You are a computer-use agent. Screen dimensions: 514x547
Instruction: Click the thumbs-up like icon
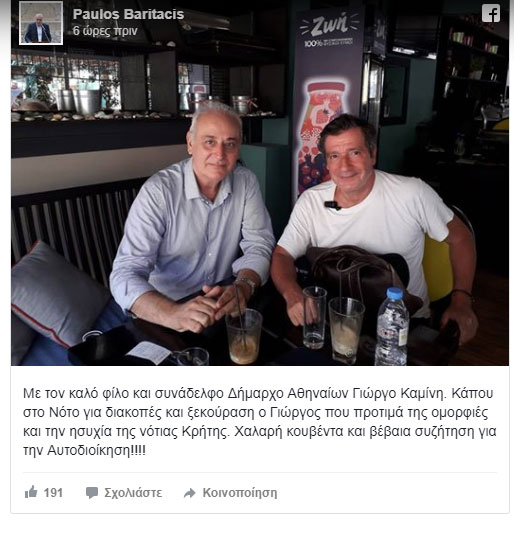click(x=31, y=492)
